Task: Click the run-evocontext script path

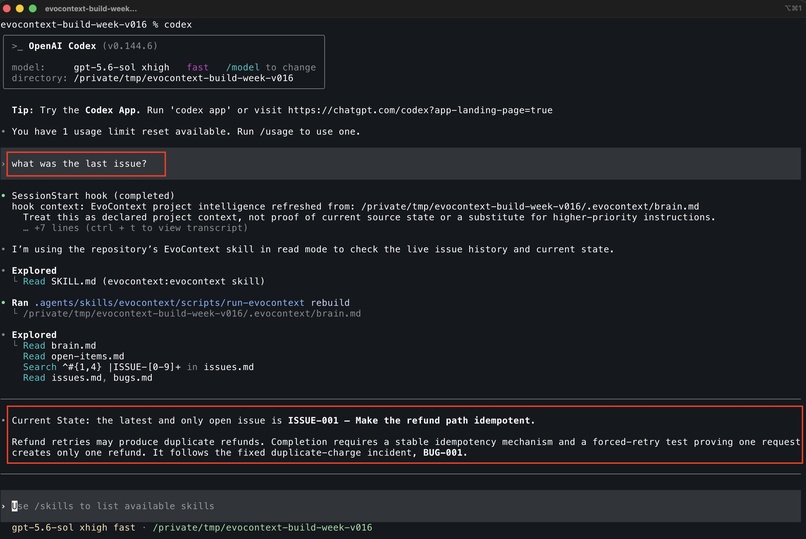Action: point(169,303)
